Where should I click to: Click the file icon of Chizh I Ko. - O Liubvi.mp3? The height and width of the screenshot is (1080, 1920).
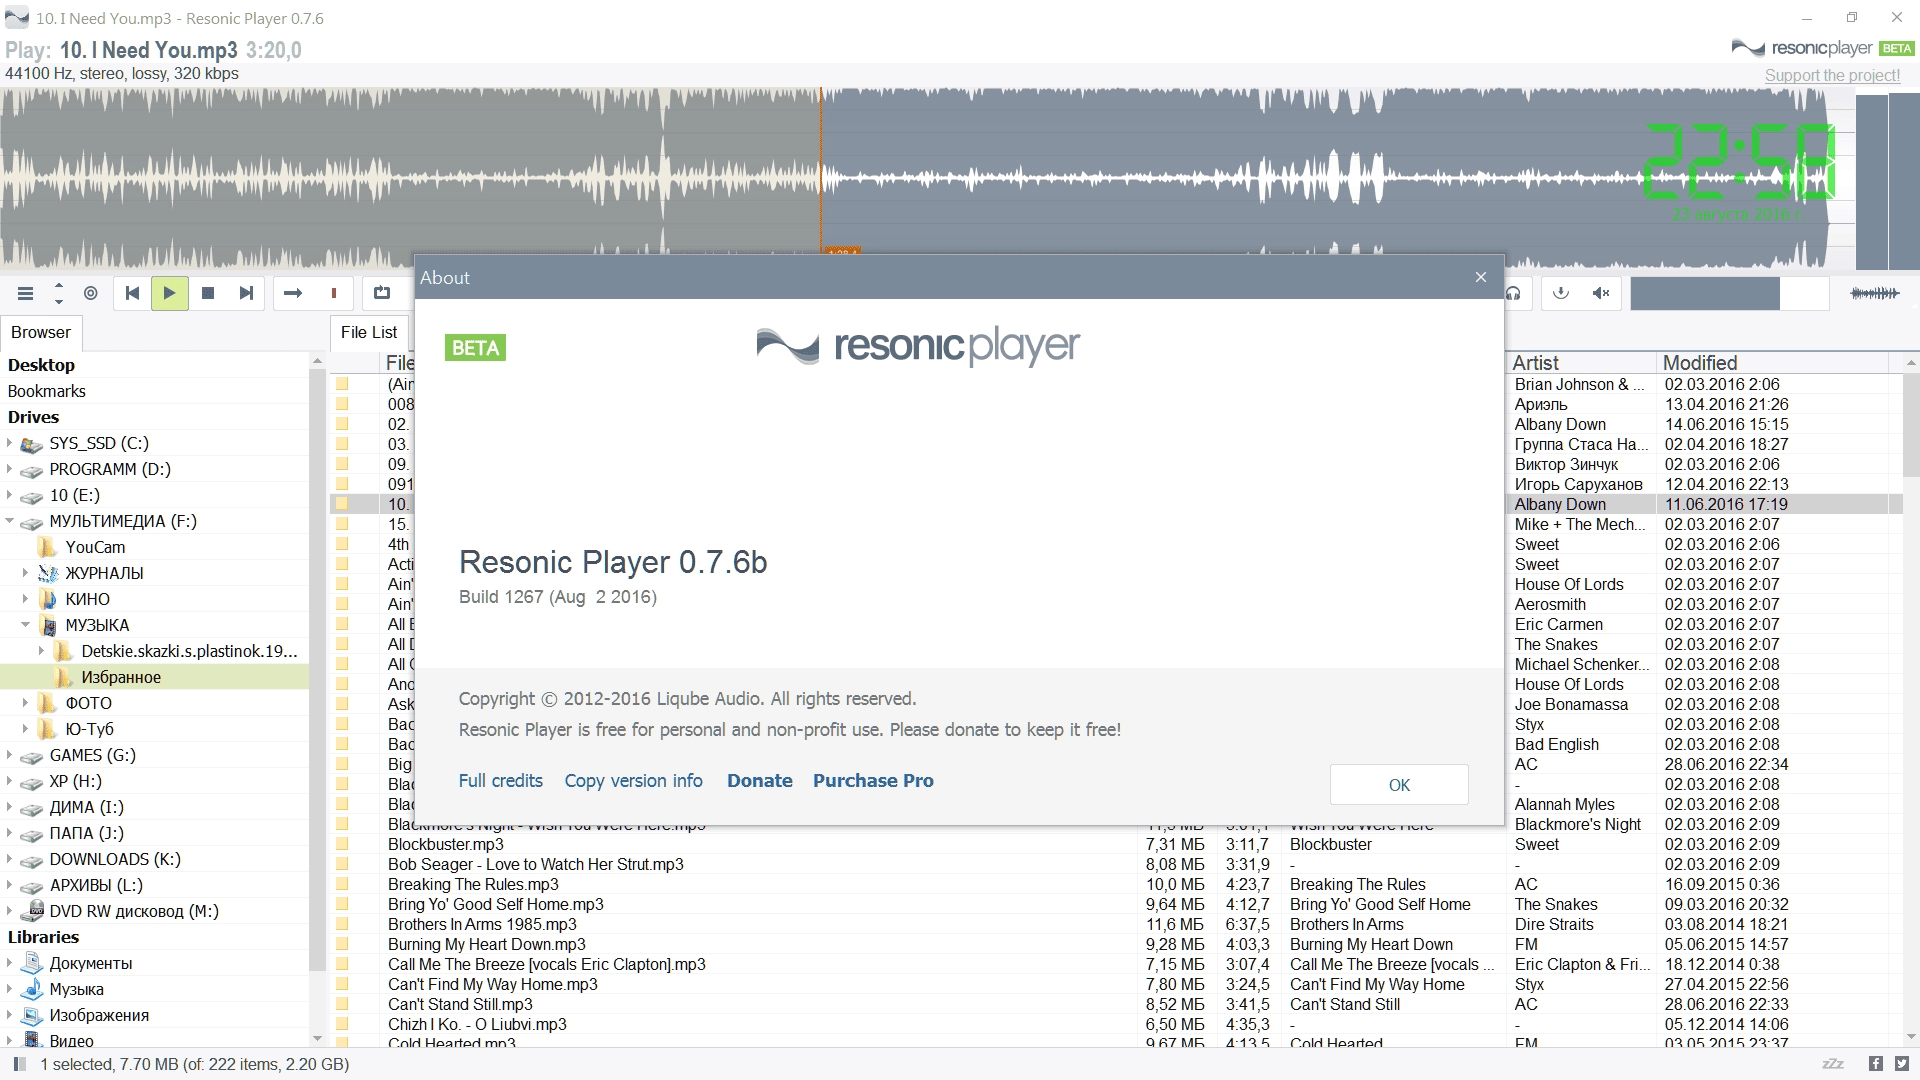[x=342, y=1024]
